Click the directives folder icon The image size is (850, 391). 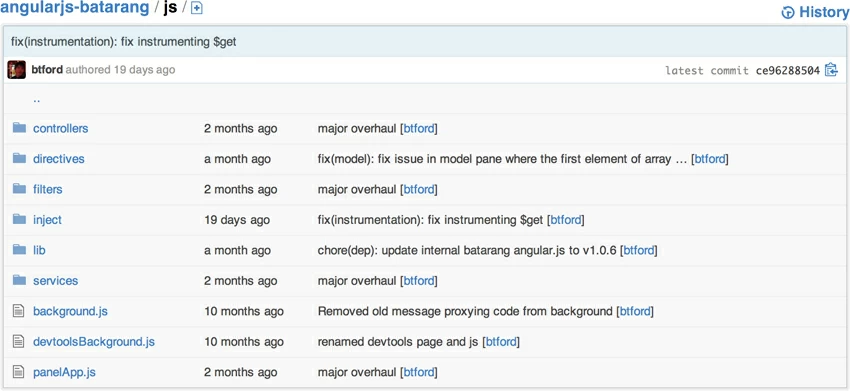(20, 158)
